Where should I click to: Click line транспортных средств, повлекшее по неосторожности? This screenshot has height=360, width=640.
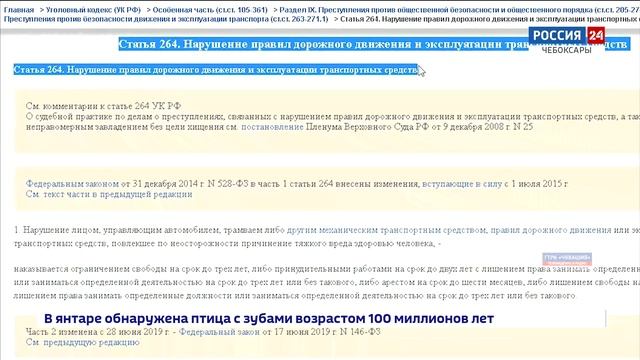227,244
